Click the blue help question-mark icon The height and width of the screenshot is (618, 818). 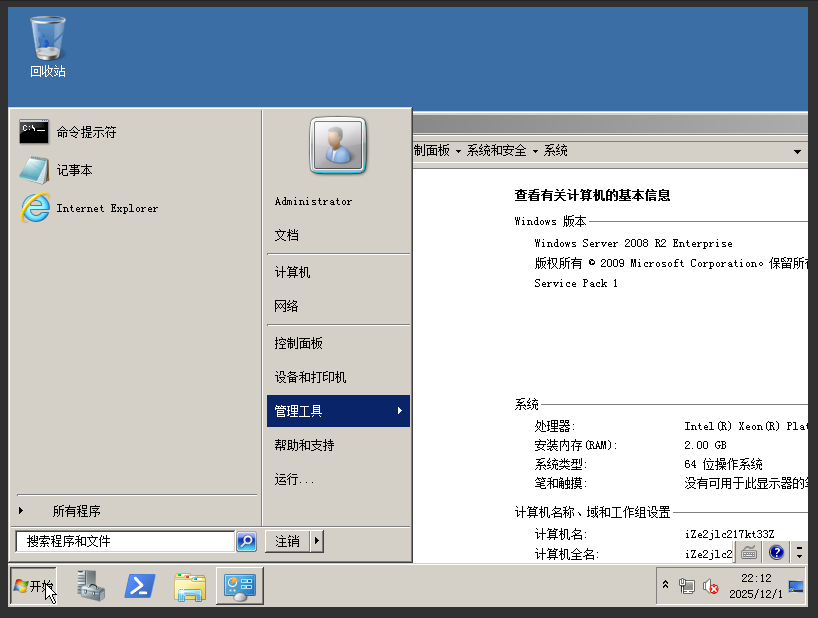tap(776, 552)
